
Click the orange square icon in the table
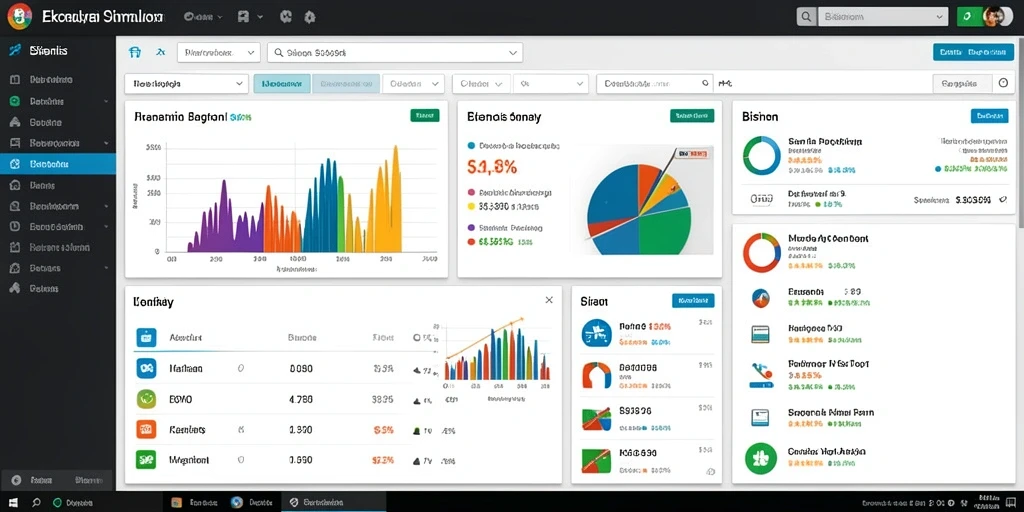click(x=146, y=430)
